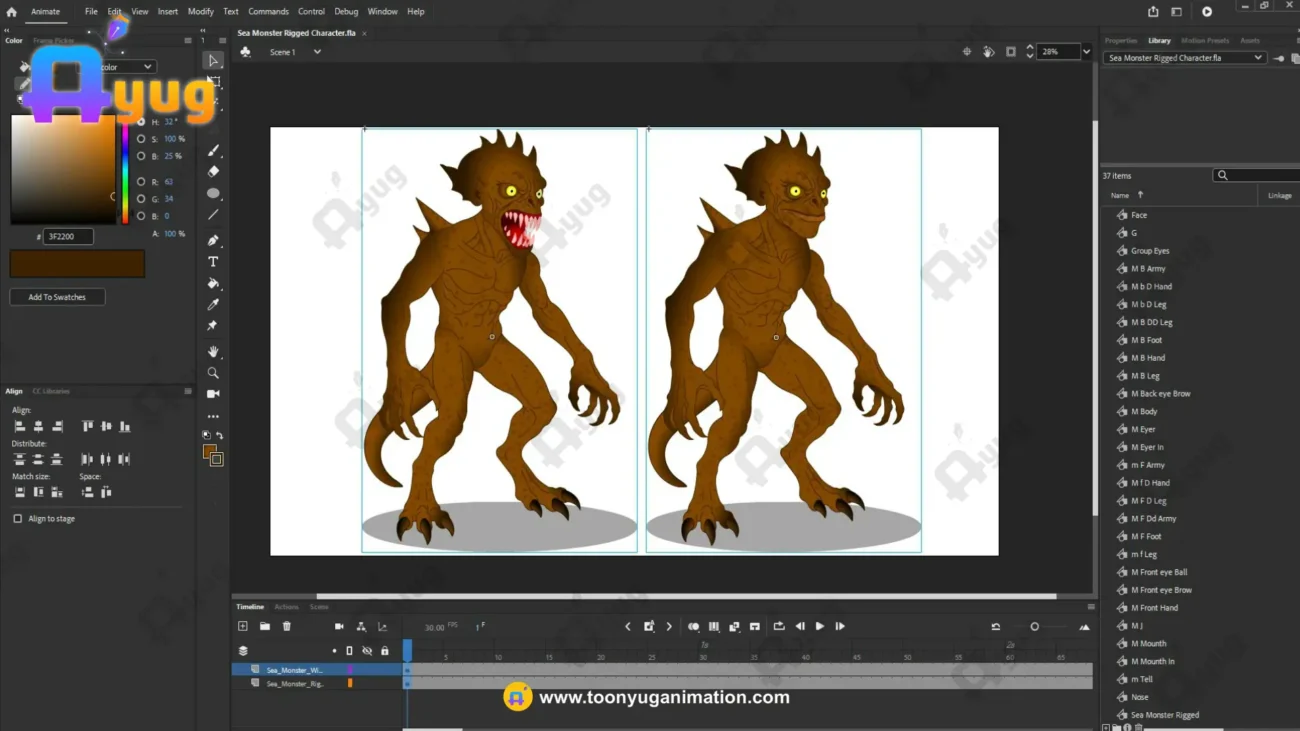Toggle onion skin in timeline
This screenshot has height=731, width=1300.
[x=693, y=627]
